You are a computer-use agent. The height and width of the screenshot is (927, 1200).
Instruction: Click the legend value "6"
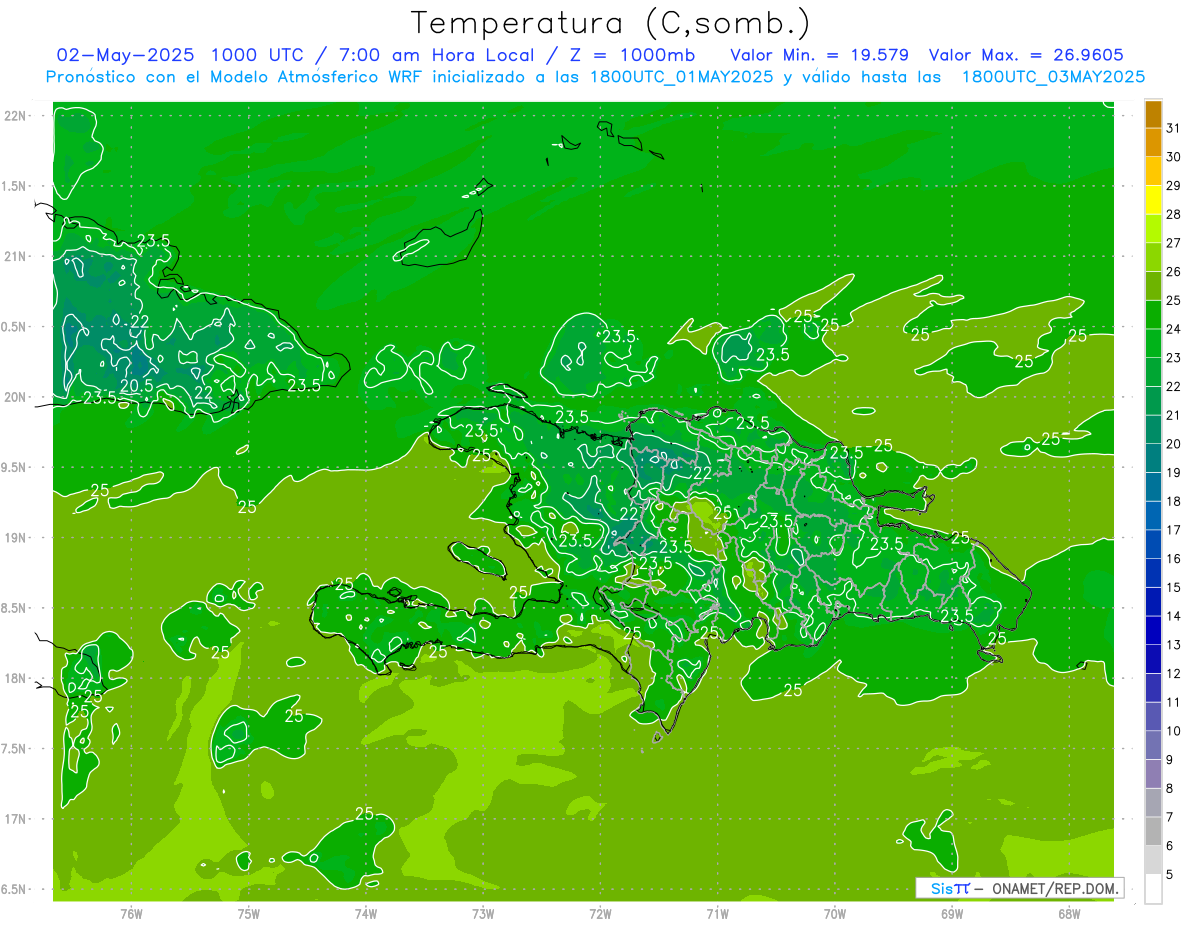(1170, 846)
